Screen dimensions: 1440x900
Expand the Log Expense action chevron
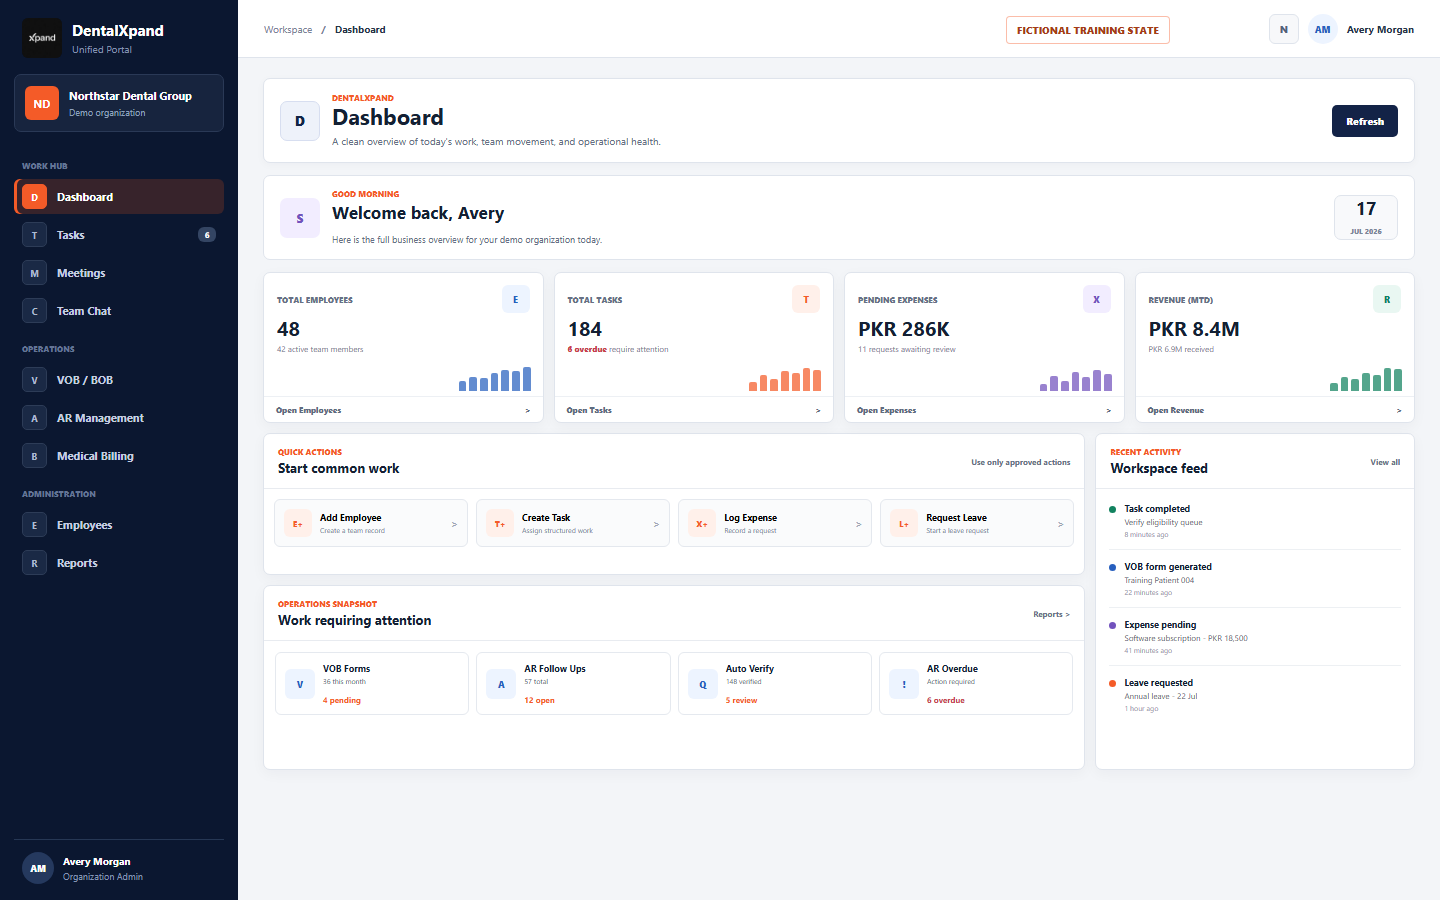pyautogui.click(x=858, y=524)
